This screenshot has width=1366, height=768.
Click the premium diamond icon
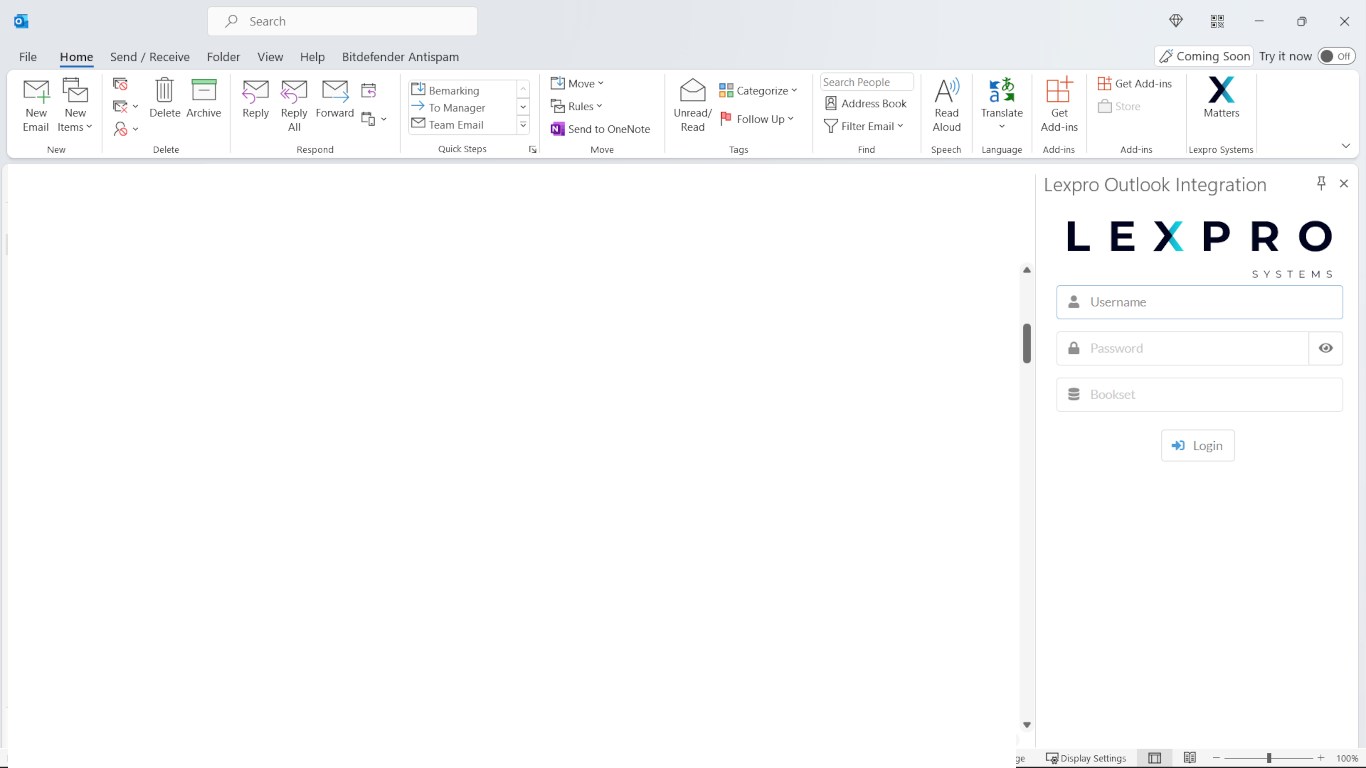(x=1176, y=21)
